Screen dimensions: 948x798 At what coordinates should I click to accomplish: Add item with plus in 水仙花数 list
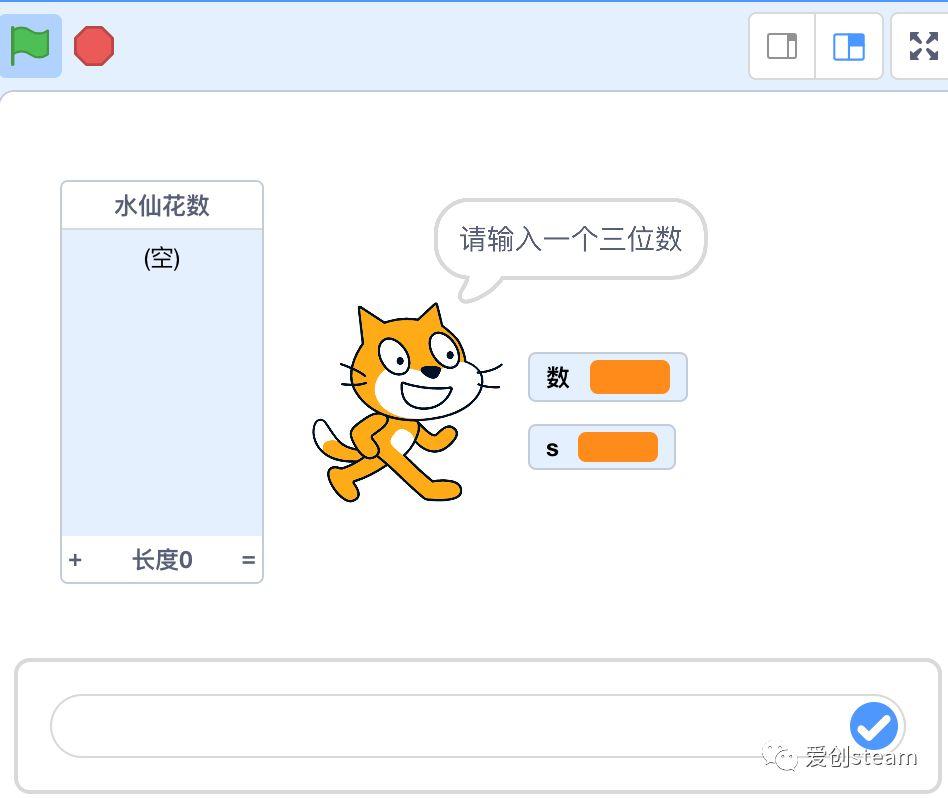(x=75, y=560)
